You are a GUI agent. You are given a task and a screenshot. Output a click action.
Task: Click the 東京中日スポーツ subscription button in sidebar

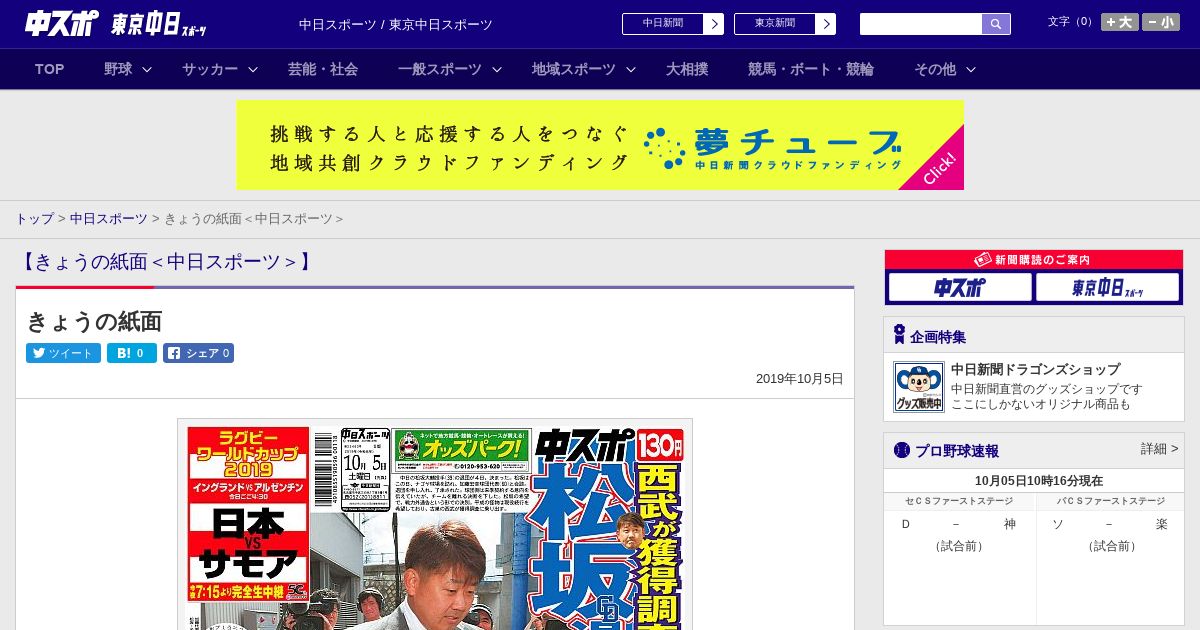[x=1107, y=287]
